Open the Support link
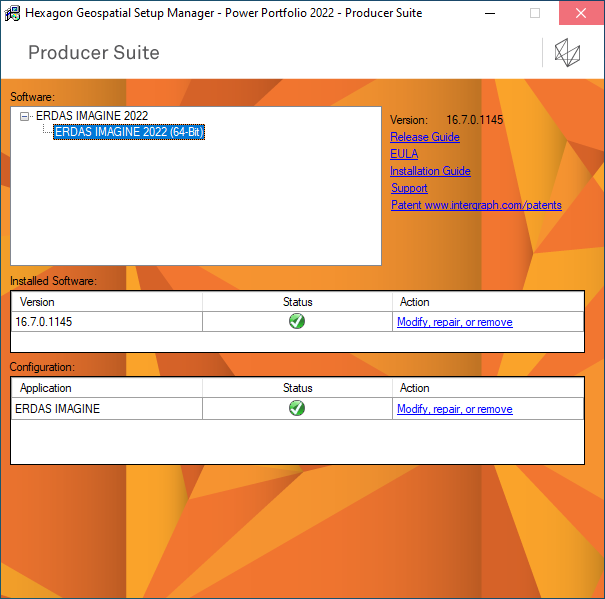The height and width of the screenshot is (599, 605). point(409,188)
